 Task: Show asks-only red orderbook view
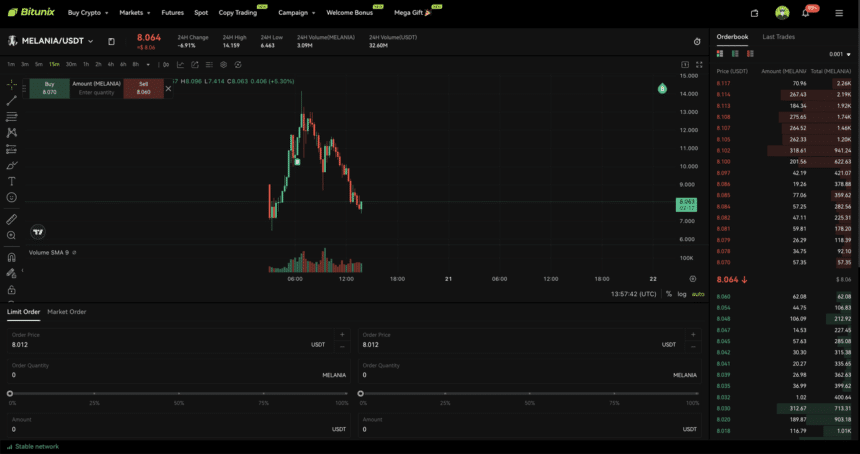point(750,54)
